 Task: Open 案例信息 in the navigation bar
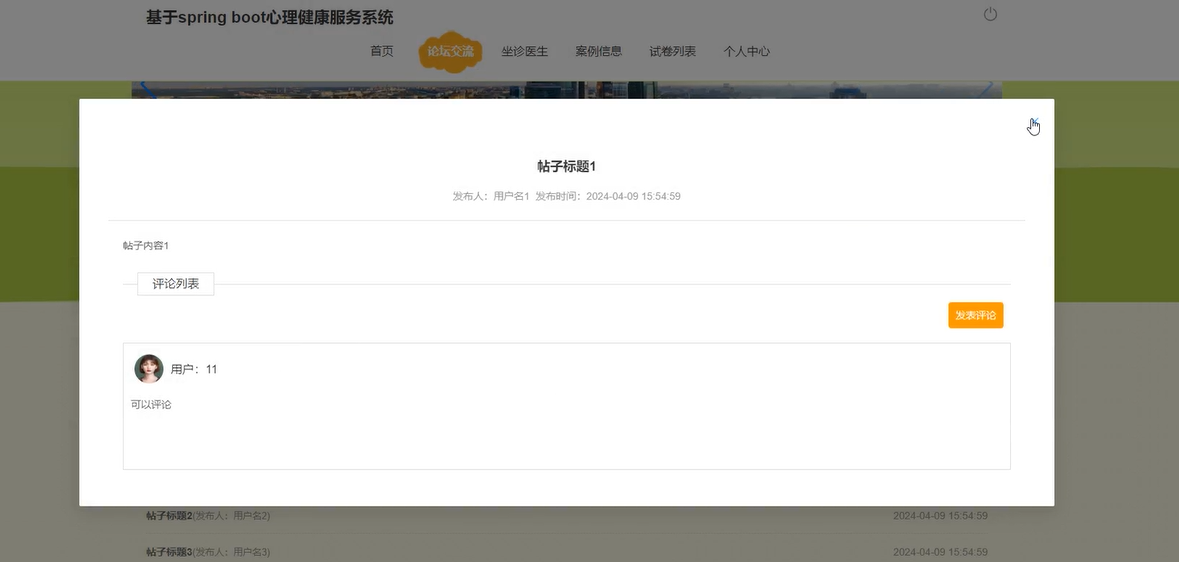click(599, 51)
